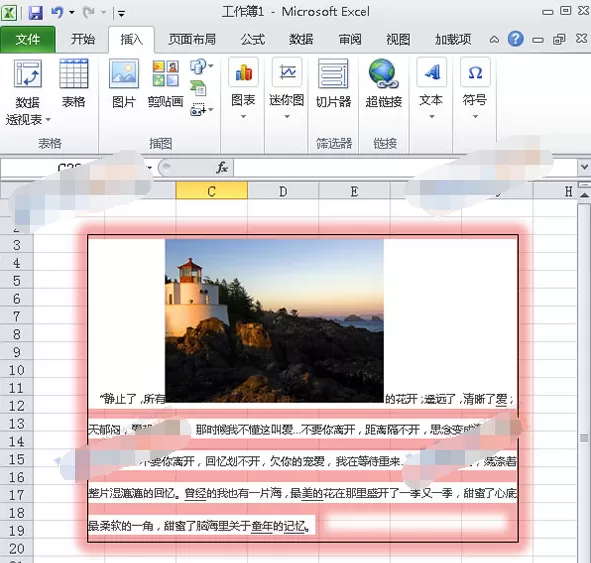Click the 切片器 (Slicer) icon
The height and width of the screenshot is (563, 591).
(x=333, y=84)
